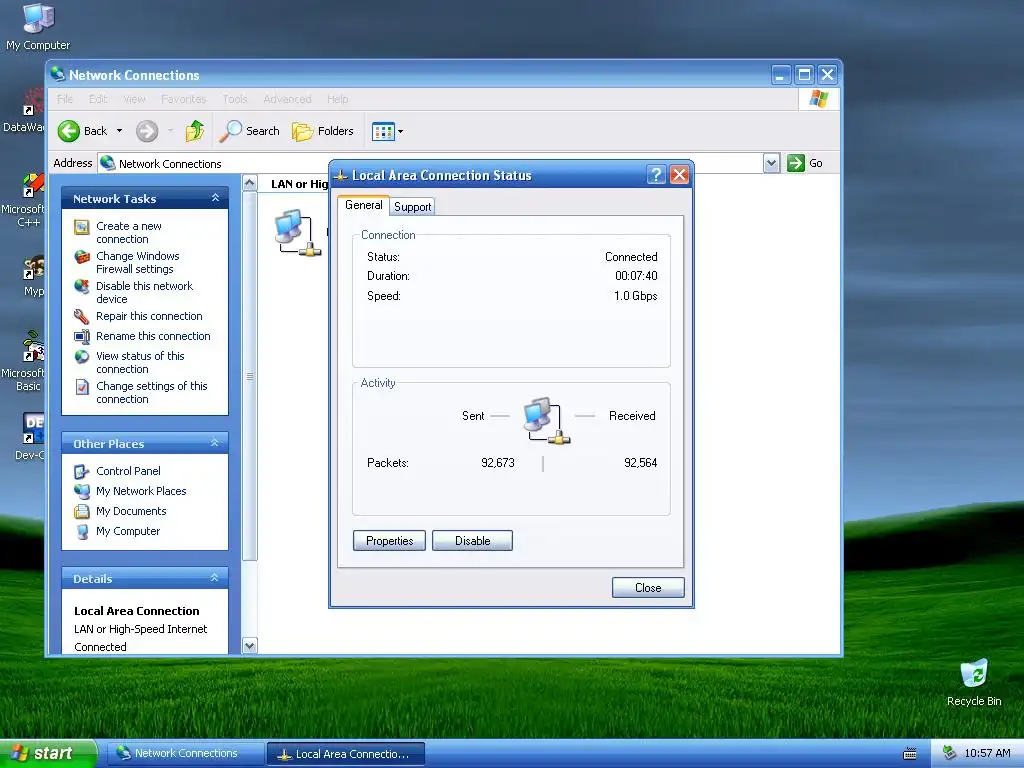The height and width of the screenshot is (768, 1024).
Task: Switch to the Support tab
Action: click(412, 207)
